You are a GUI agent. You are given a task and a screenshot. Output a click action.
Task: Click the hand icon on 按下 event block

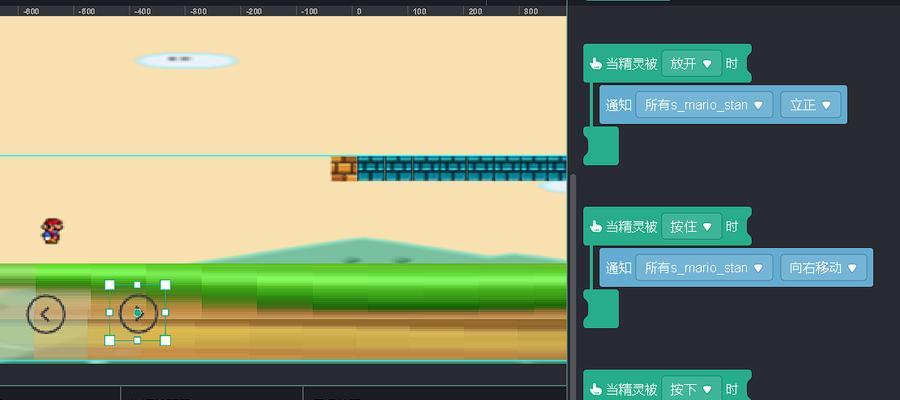point(596,389)
